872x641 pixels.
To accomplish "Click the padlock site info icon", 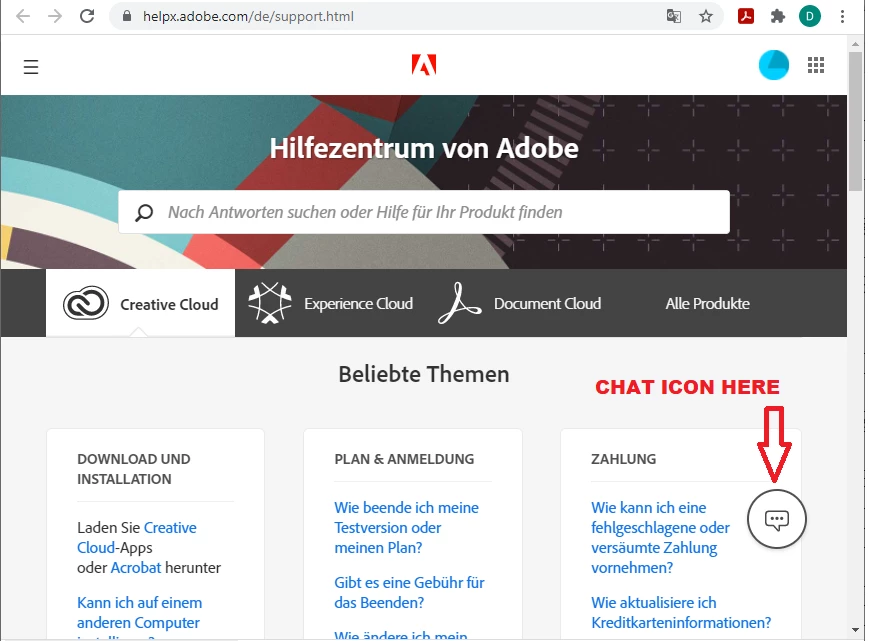I will [127, 16].
